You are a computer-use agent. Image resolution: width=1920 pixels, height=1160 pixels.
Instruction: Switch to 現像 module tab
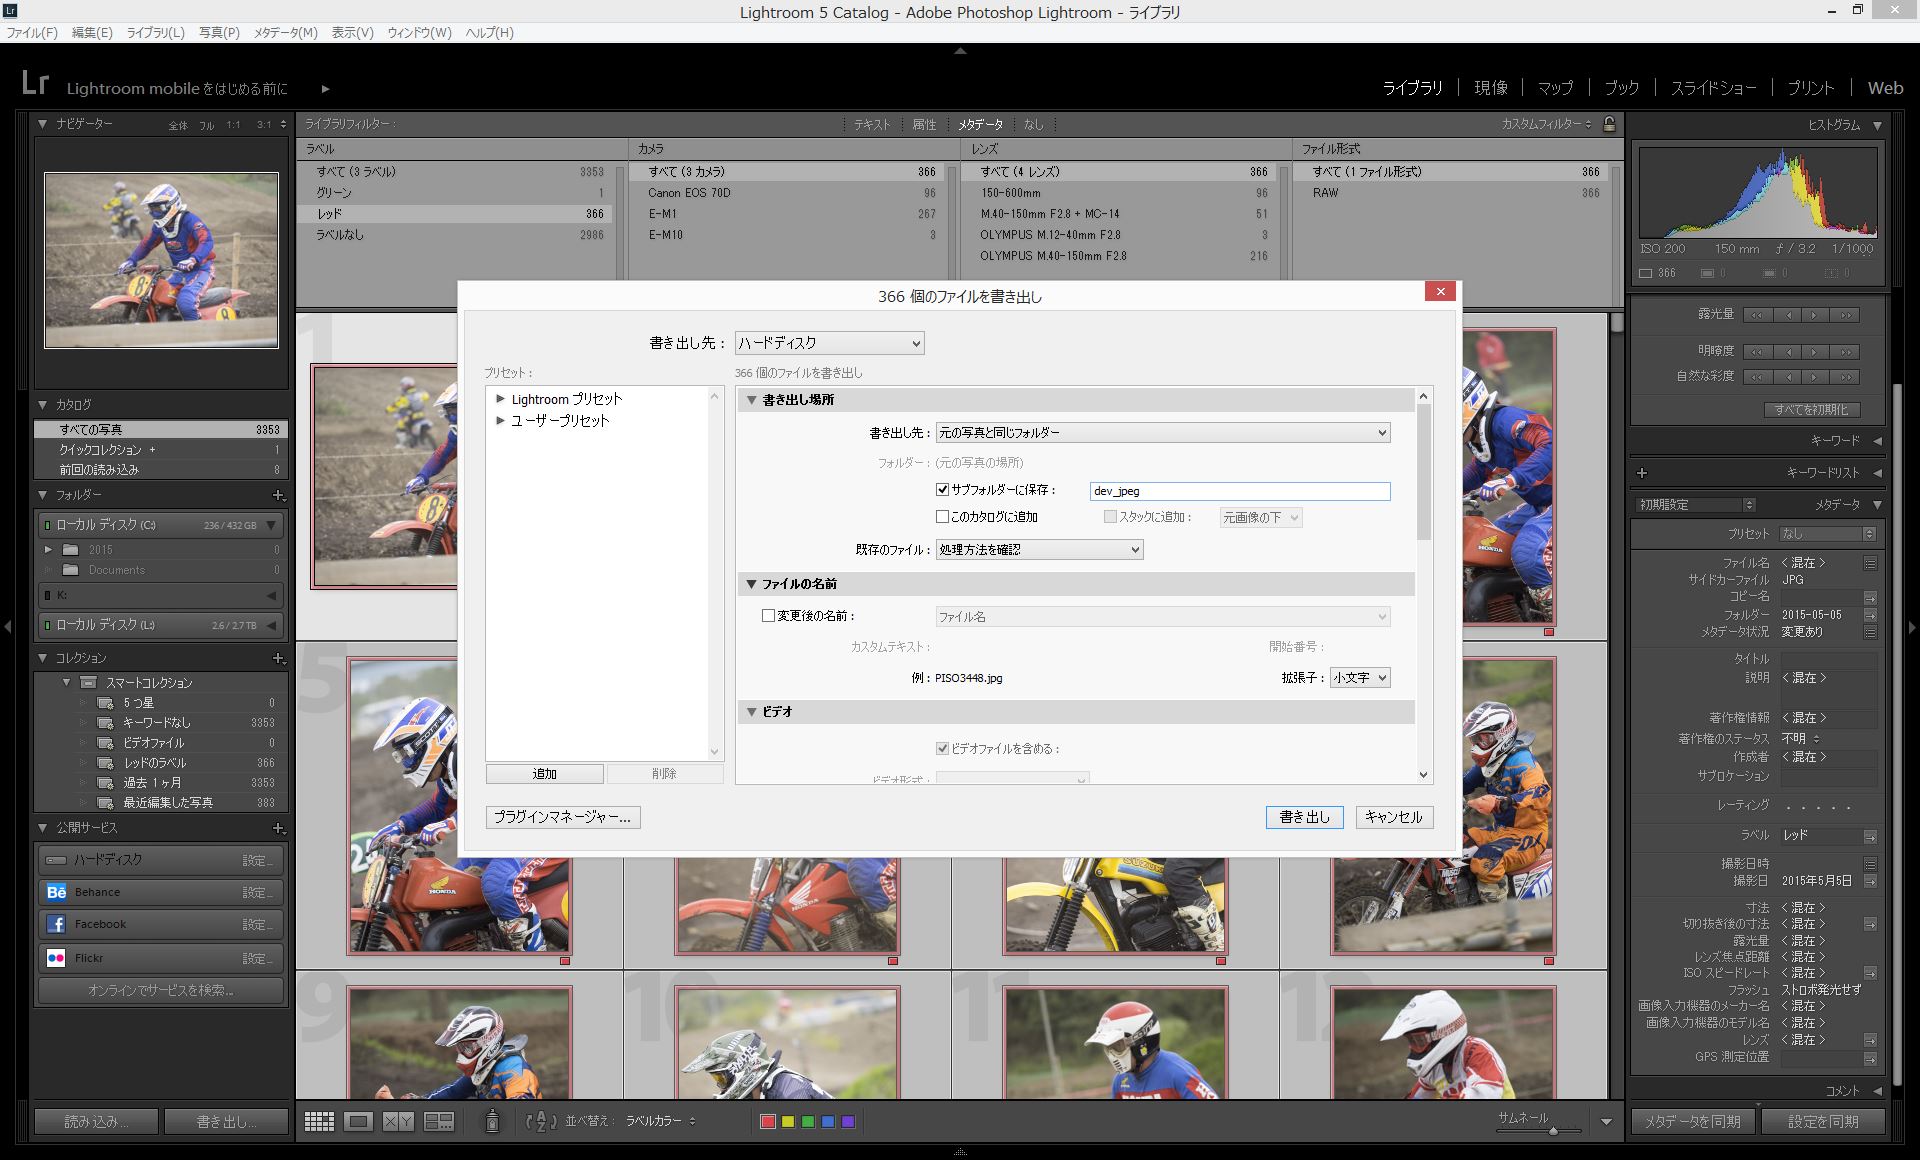tap(1490, 88)
